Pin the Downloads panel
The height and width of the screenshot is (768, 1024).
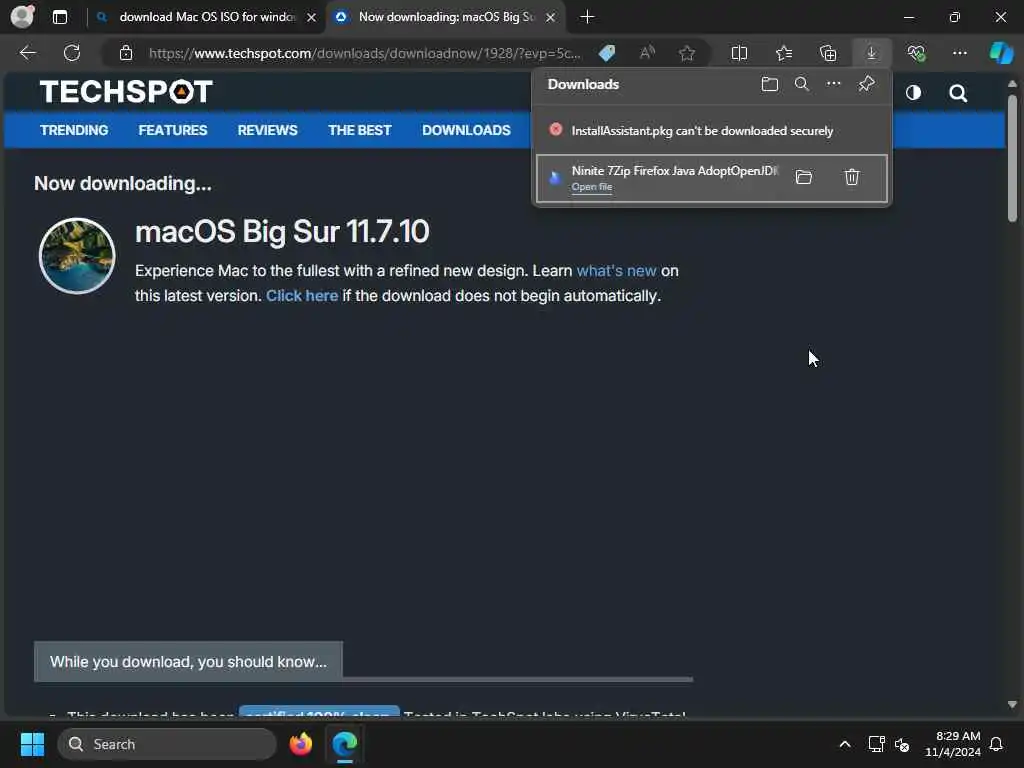pyautogui.click(x=867, y=84)
